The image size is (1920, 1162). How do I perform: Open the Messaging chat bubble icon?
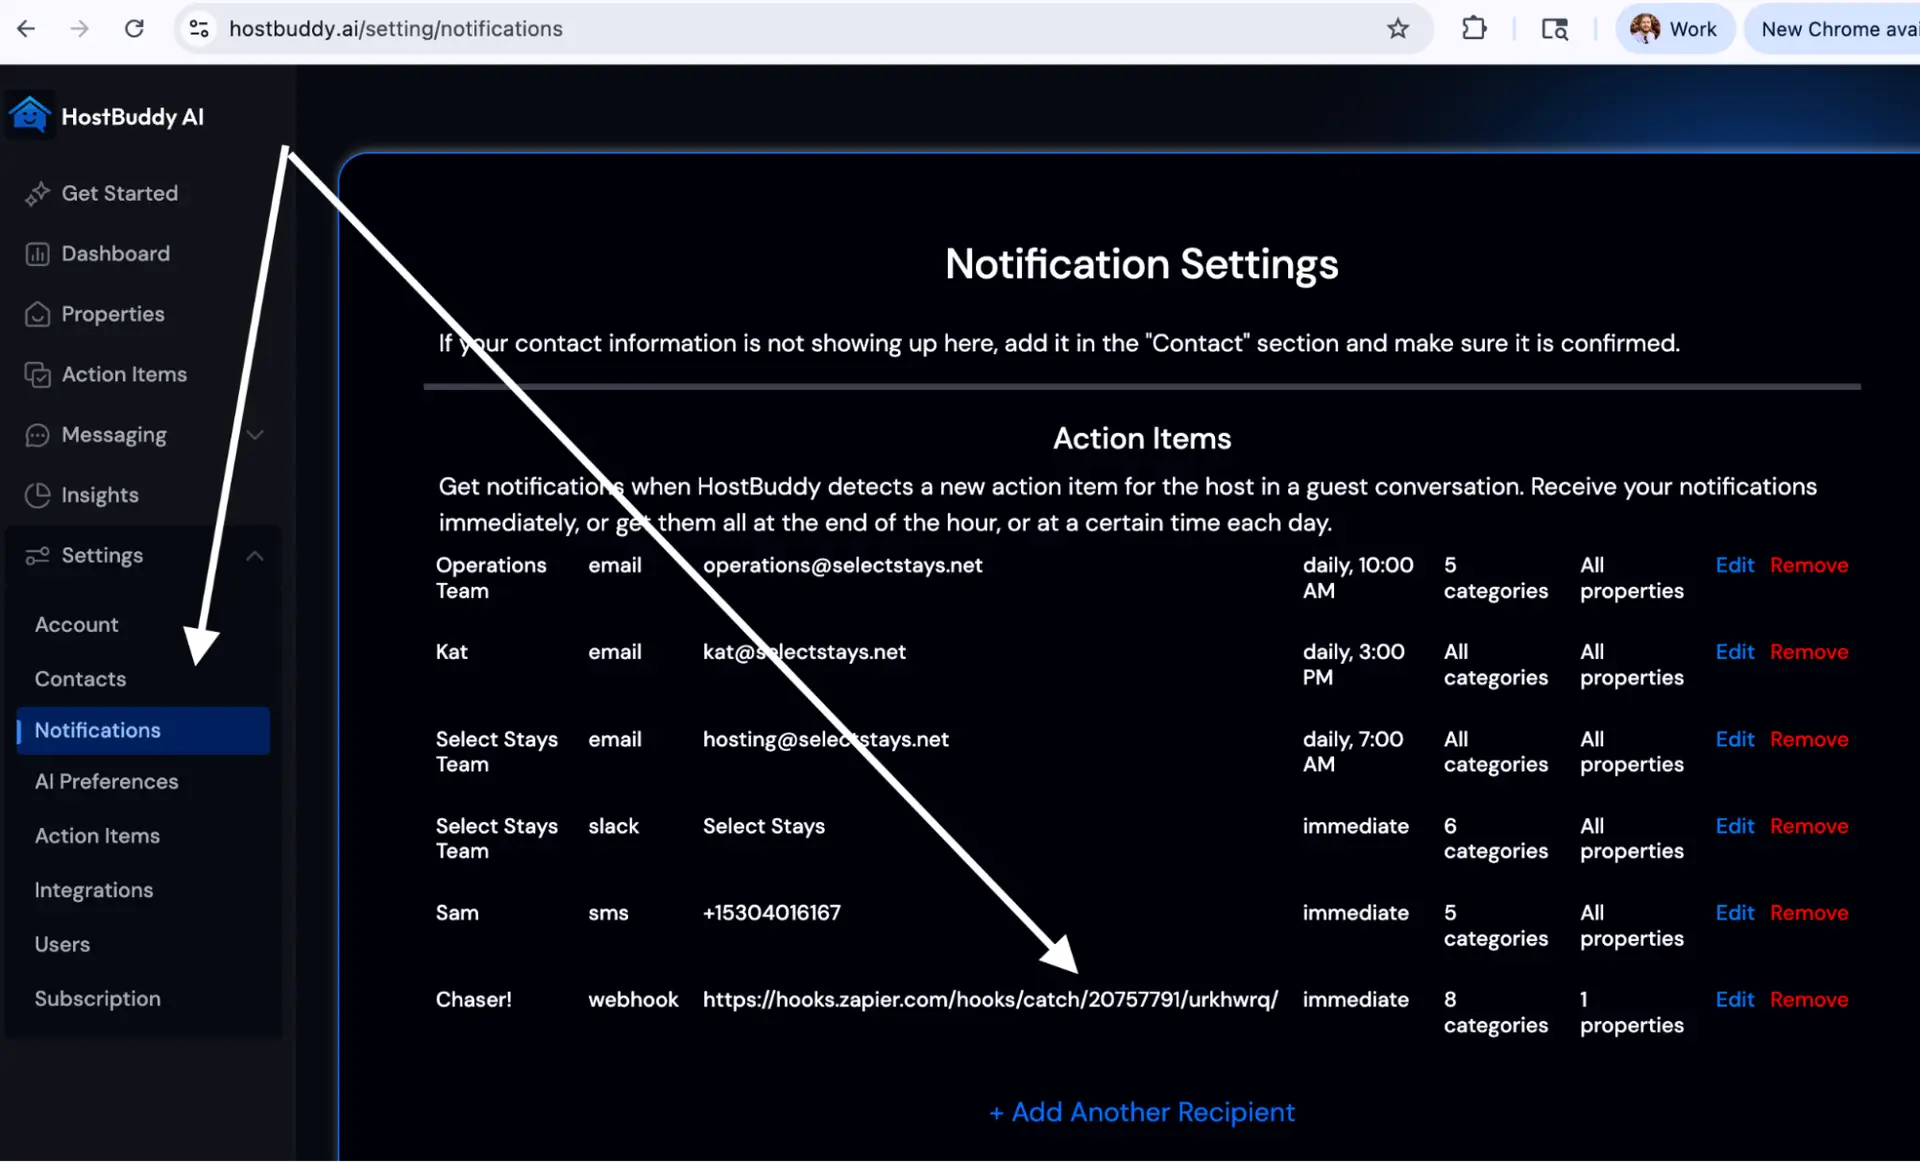[38, 434]
